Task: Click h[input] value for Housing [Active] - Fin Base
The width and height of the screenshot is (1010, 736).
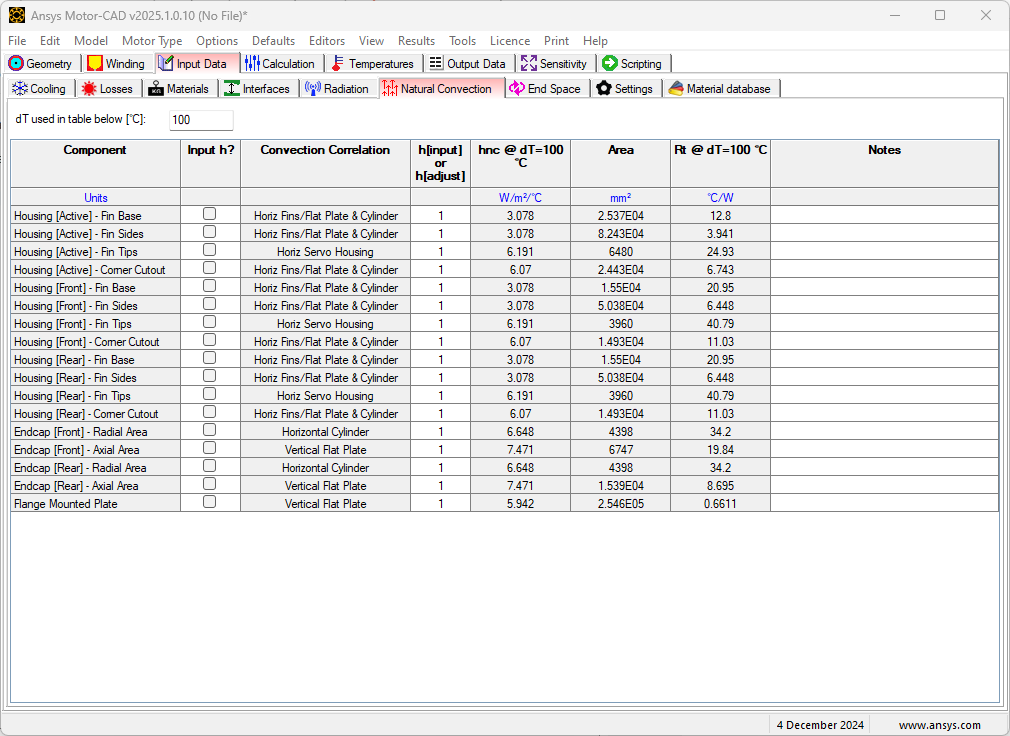Action: click(x=441, y=216)
